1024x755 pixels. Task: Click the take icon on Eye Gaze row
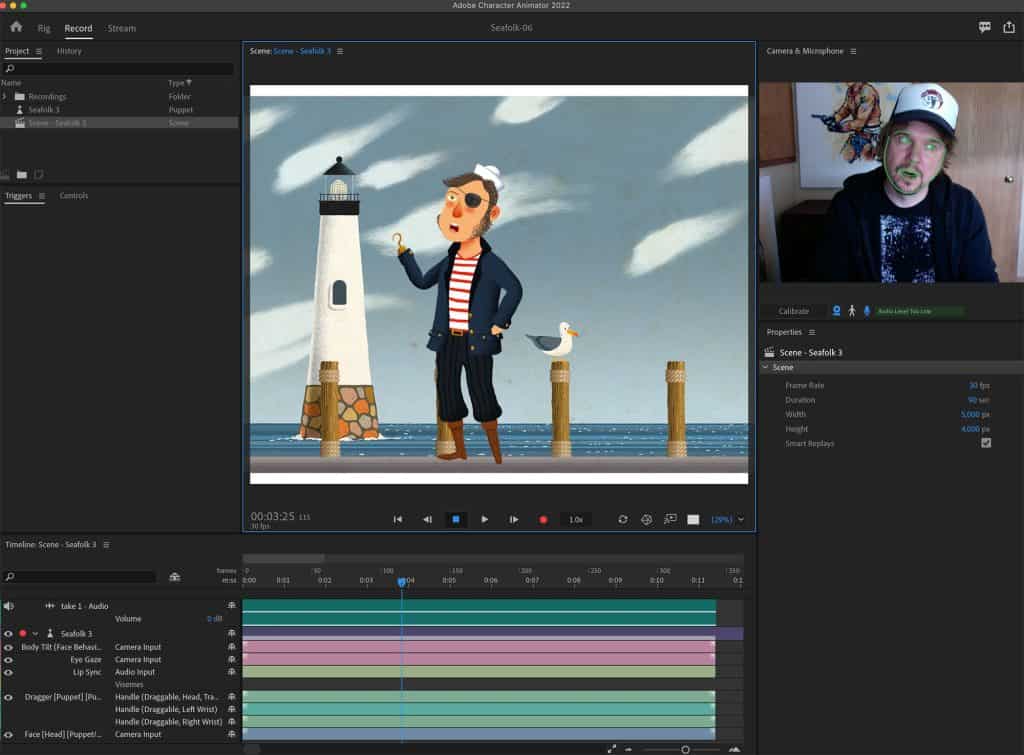coord(231,660)
